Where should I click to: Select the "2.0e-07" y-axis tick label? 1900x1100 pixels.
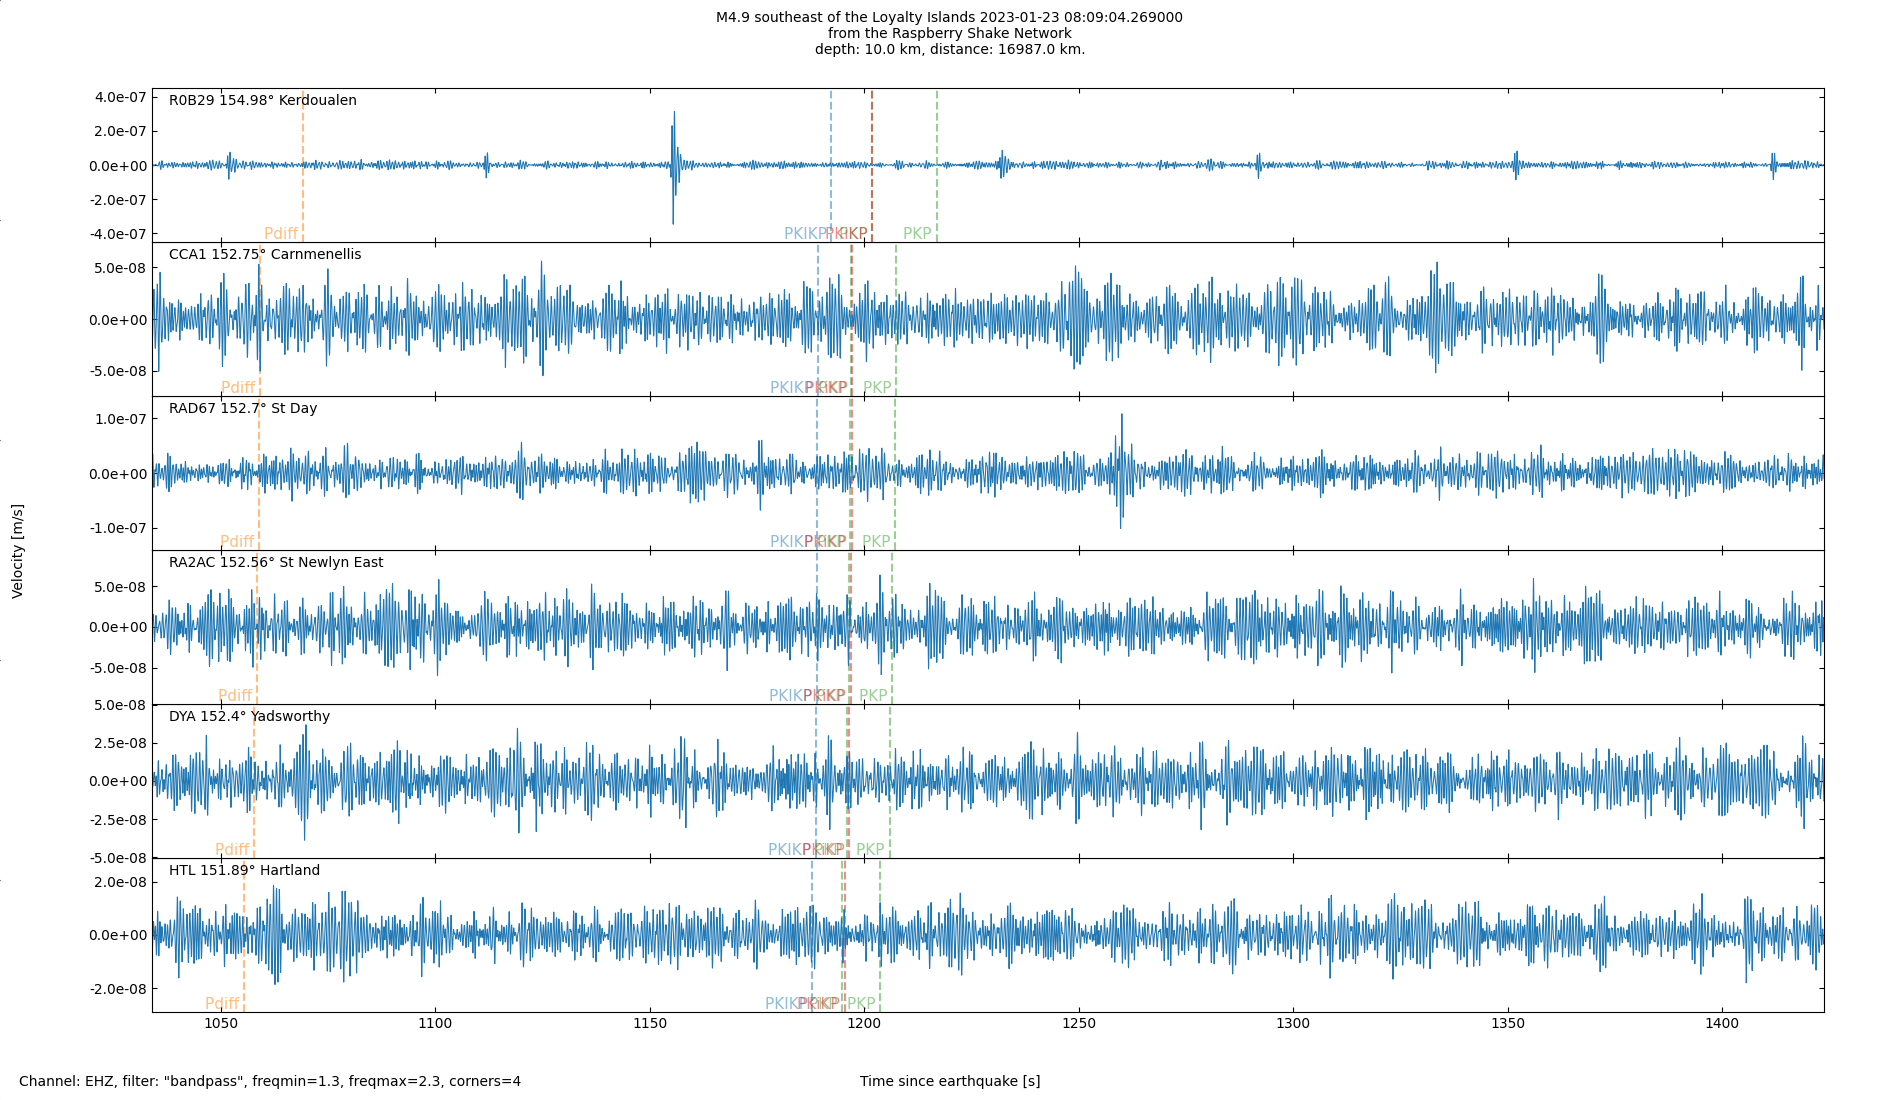coord(120,131)
